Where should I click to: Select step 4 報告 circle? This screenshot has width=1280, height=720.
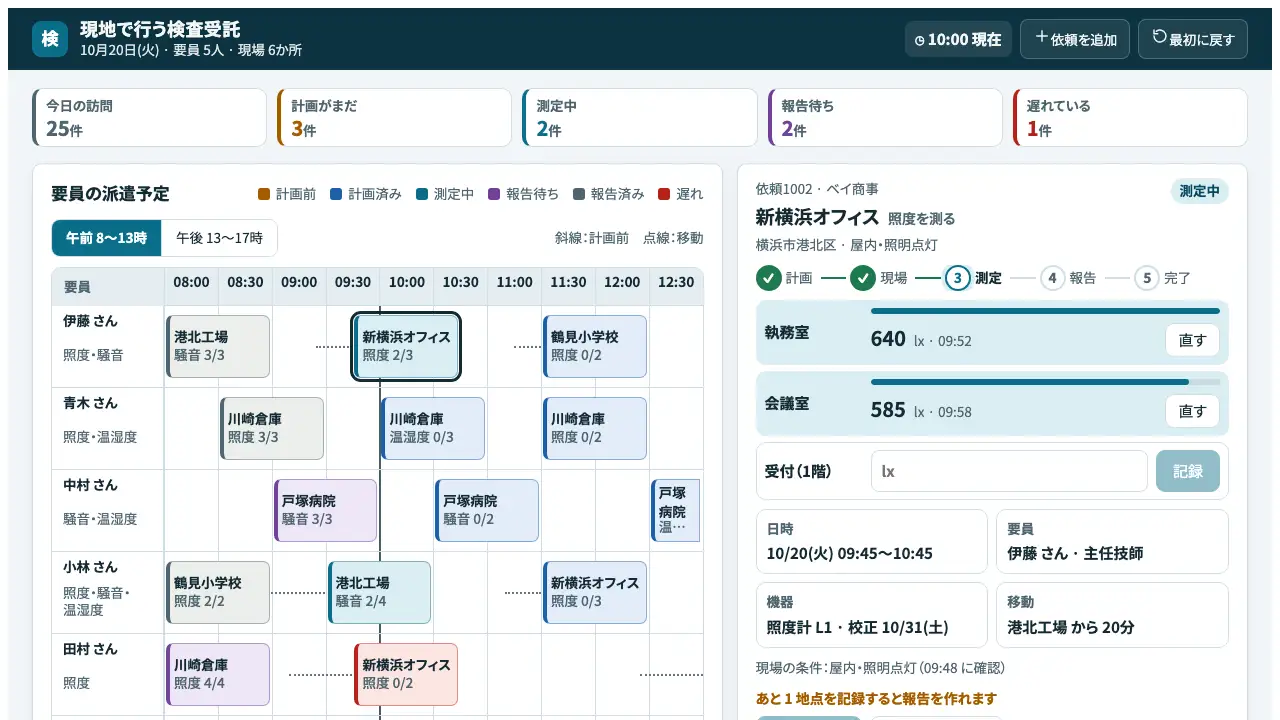[x=1052, y=278]
